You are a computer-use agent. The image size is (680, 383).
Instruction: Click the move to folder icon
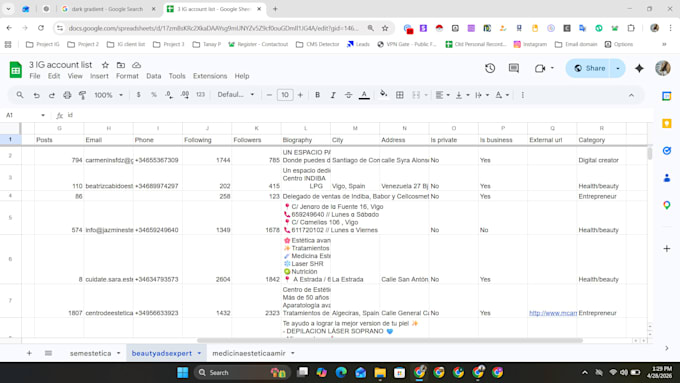pos(121,65)
